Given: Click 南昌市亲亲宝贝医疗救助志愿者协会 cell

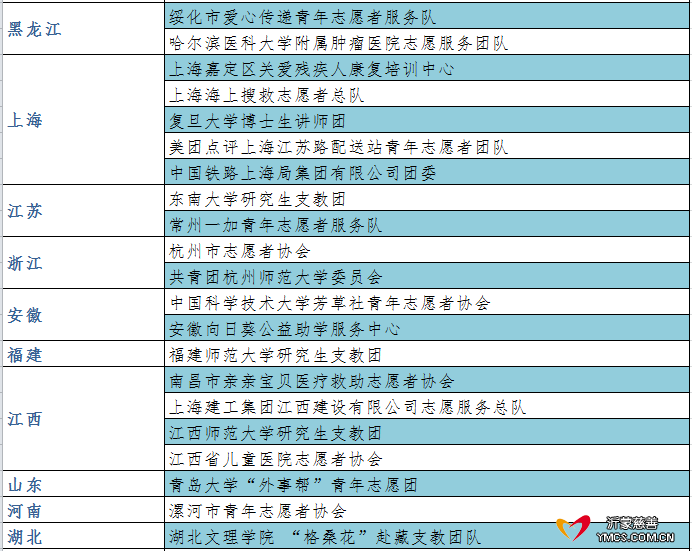Looking at the screenshot, I should pyautogui.click(x=427, y=380).
